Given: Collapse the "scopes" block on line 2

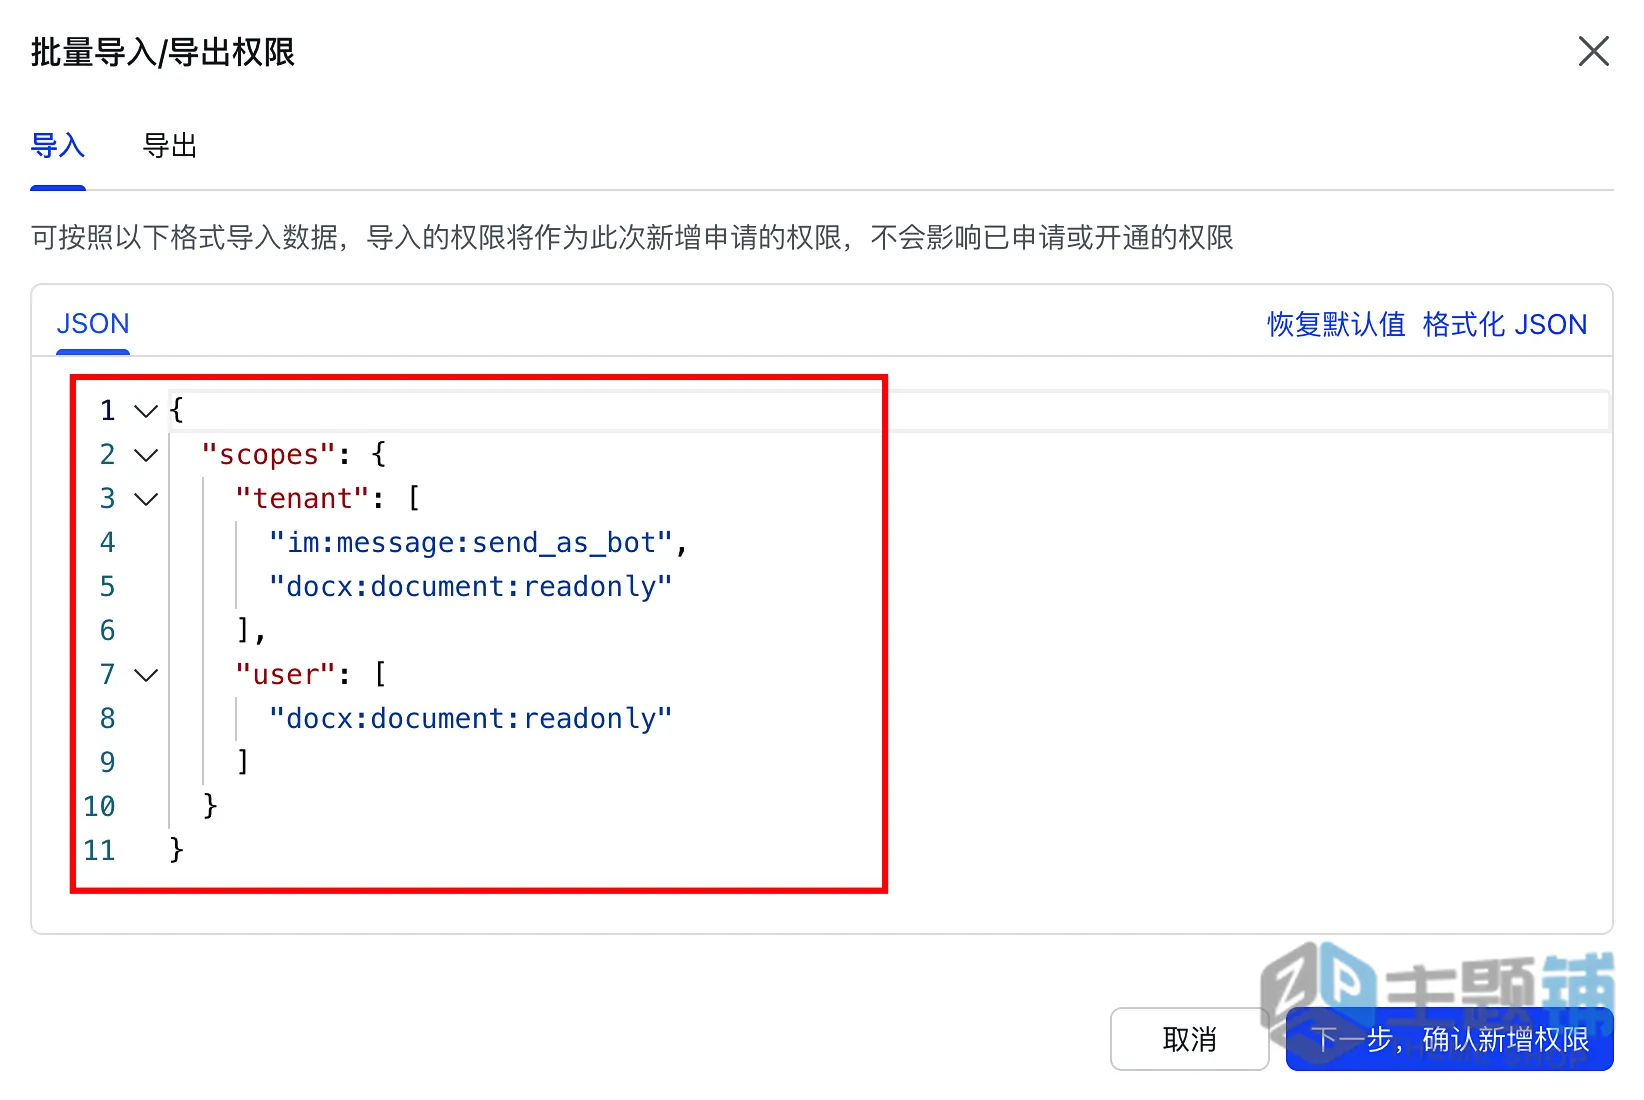Looking at the screenshot, I should click(146, 455).
